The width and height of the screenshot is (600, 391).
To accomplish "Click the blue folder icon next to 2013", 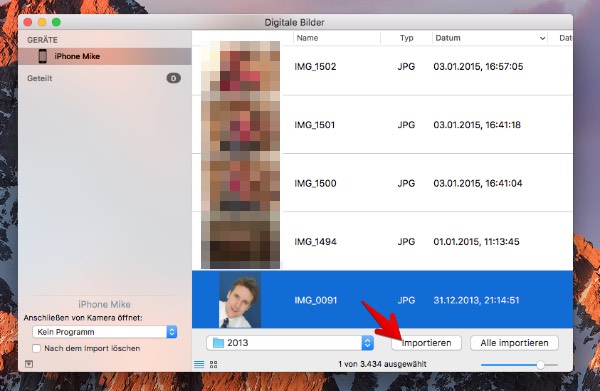I will tap(218, 342).
